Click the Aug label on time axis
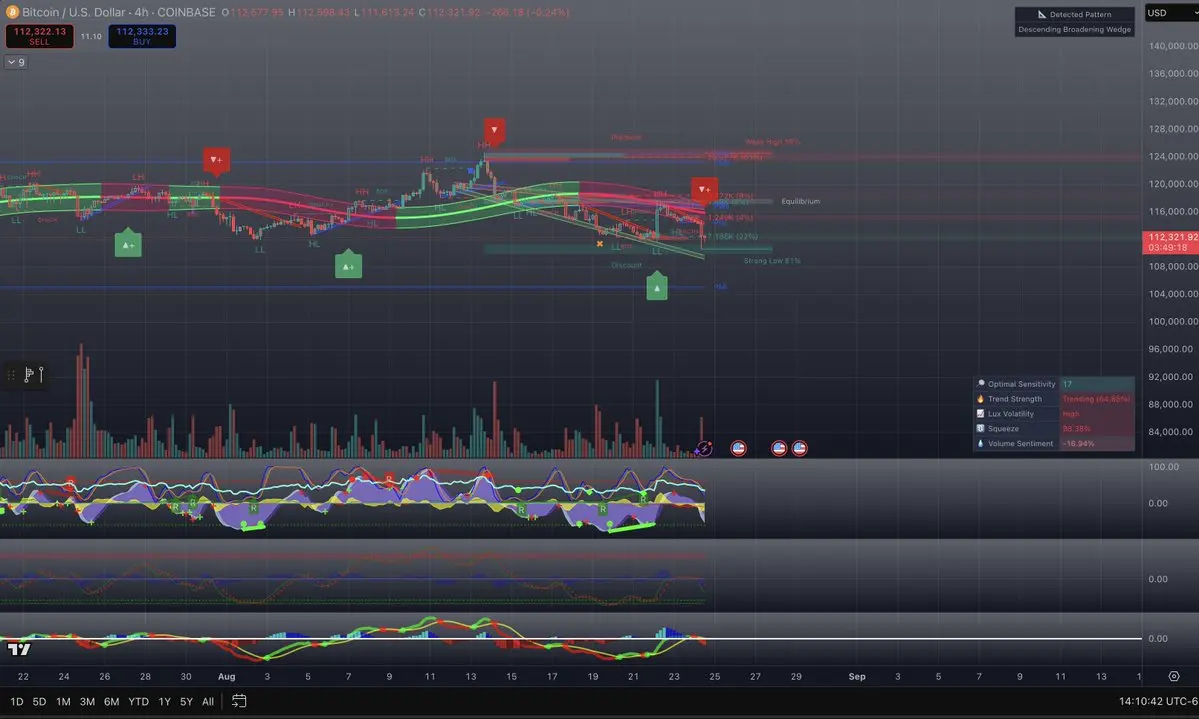1199x719 pixels. [x=226, y=676]
